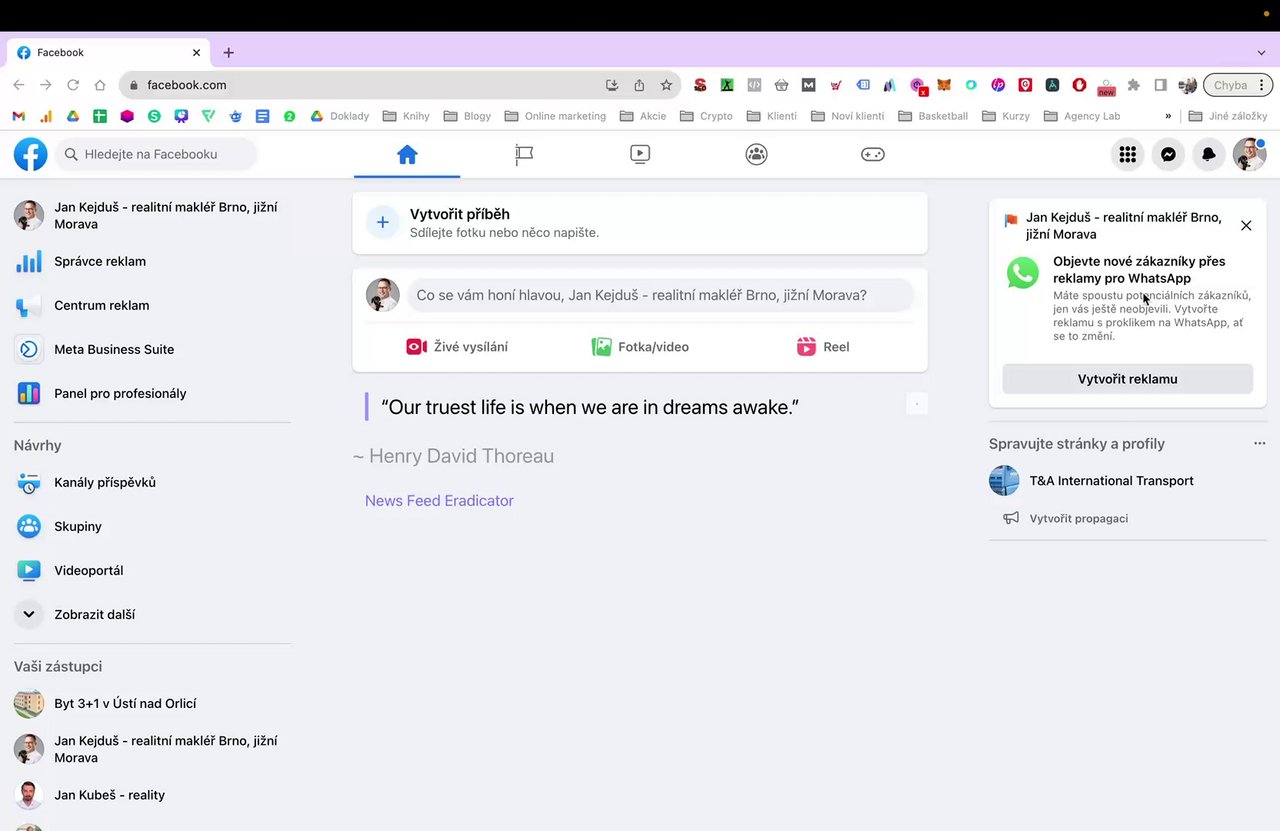Image resolution: width=1280 pixels, height=831 pixels.
Task: Click the Vytvořit reklamu button
Action: [1128, 379]
